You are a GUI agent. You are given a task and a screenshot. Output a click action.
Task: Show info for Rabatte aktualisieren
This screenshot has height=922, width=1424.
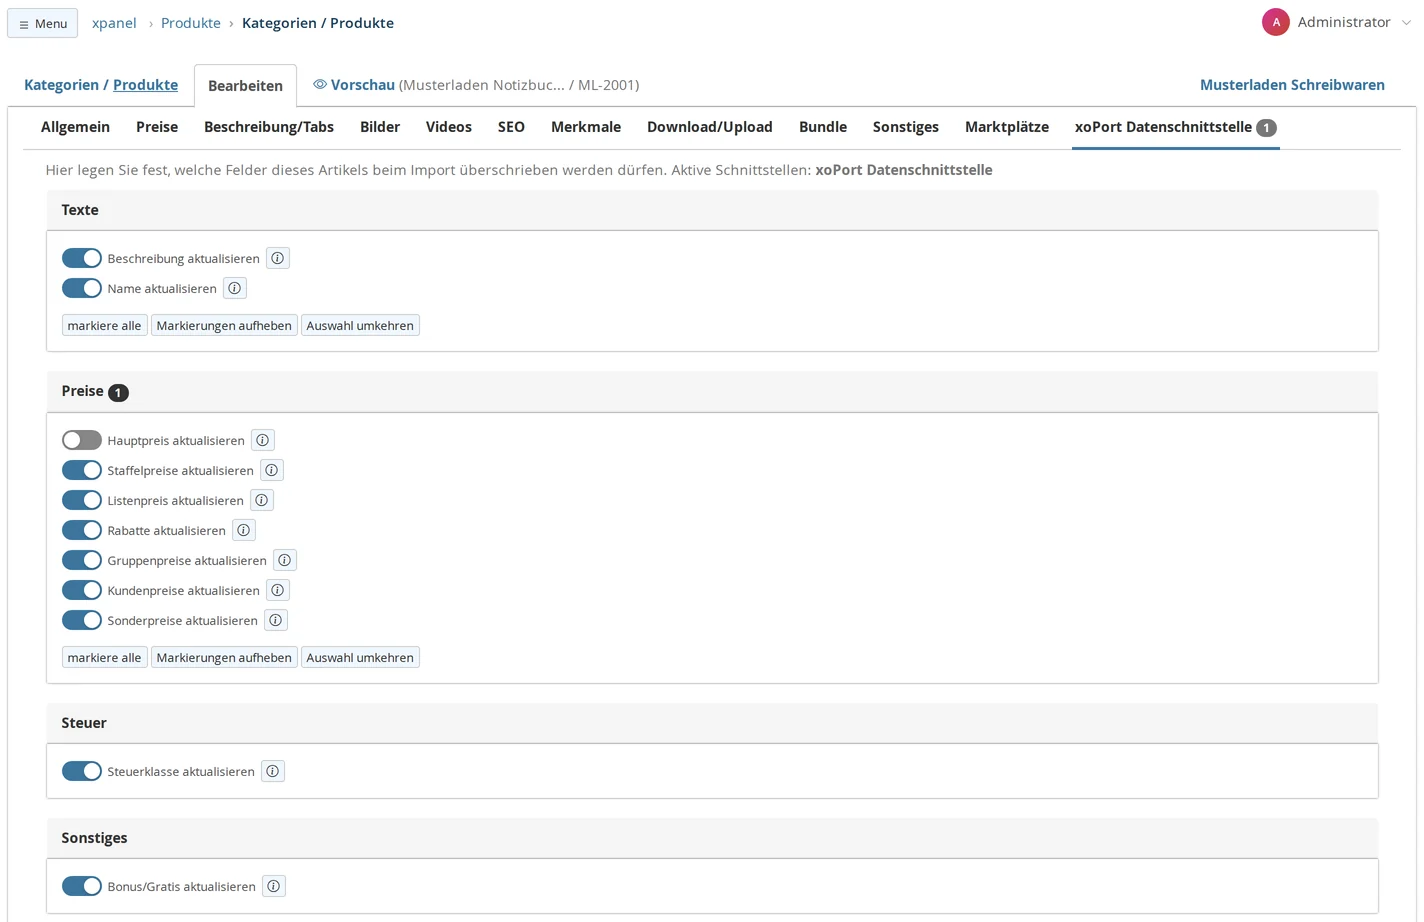[x=244, y=530]
